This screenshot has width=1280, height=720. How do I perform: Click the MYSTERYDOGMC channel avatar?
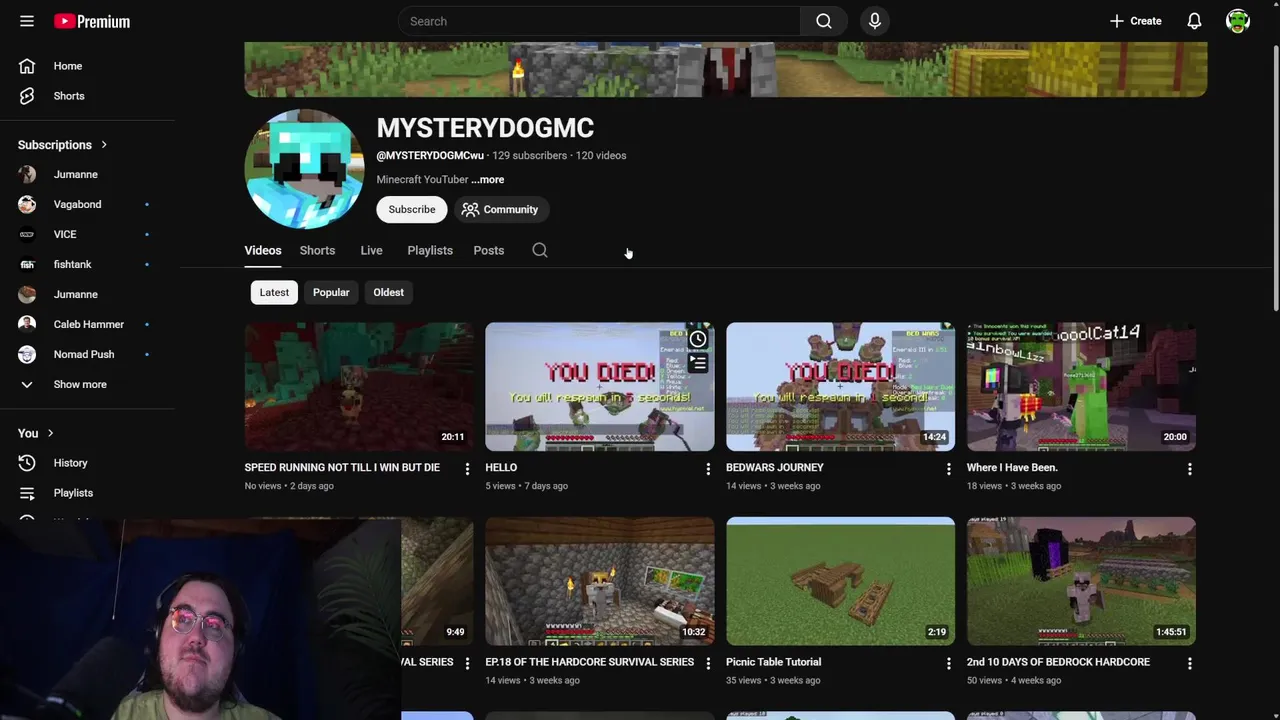(304, 169)
